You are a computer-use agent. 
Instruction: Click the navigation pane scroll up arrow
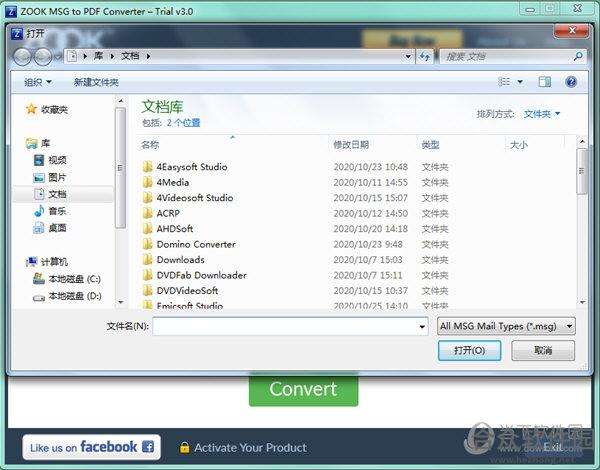point(121,101)
